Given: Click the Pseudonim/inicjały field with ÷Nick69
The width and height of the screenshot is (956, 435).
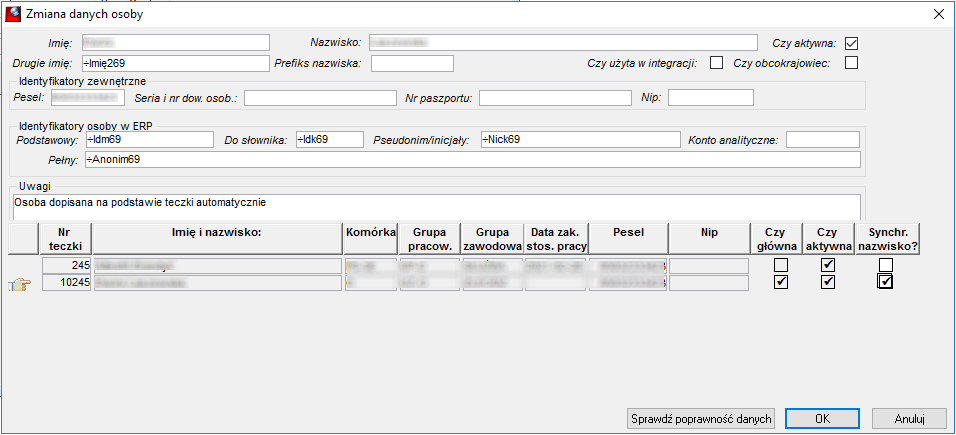Looking at the screenshot, I should point(580,140).
